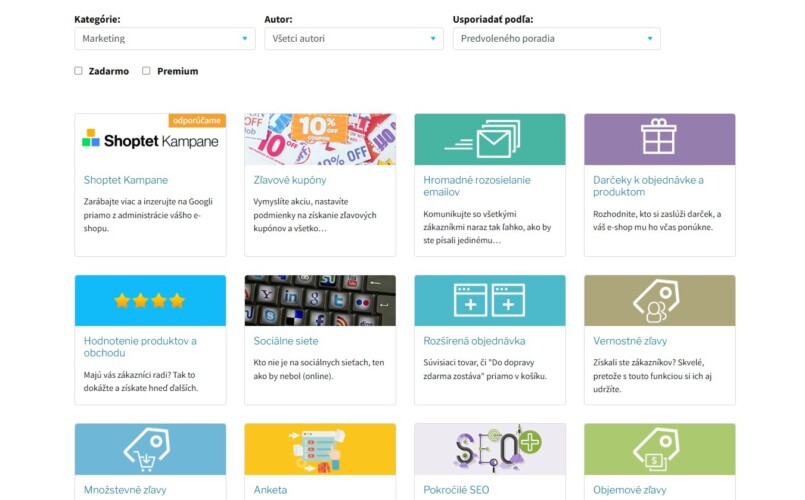Screen dimensions: 805x500
Task: Click the odporúčame badge on Shoptet Kampane
Action: click(x=197, y=121)
